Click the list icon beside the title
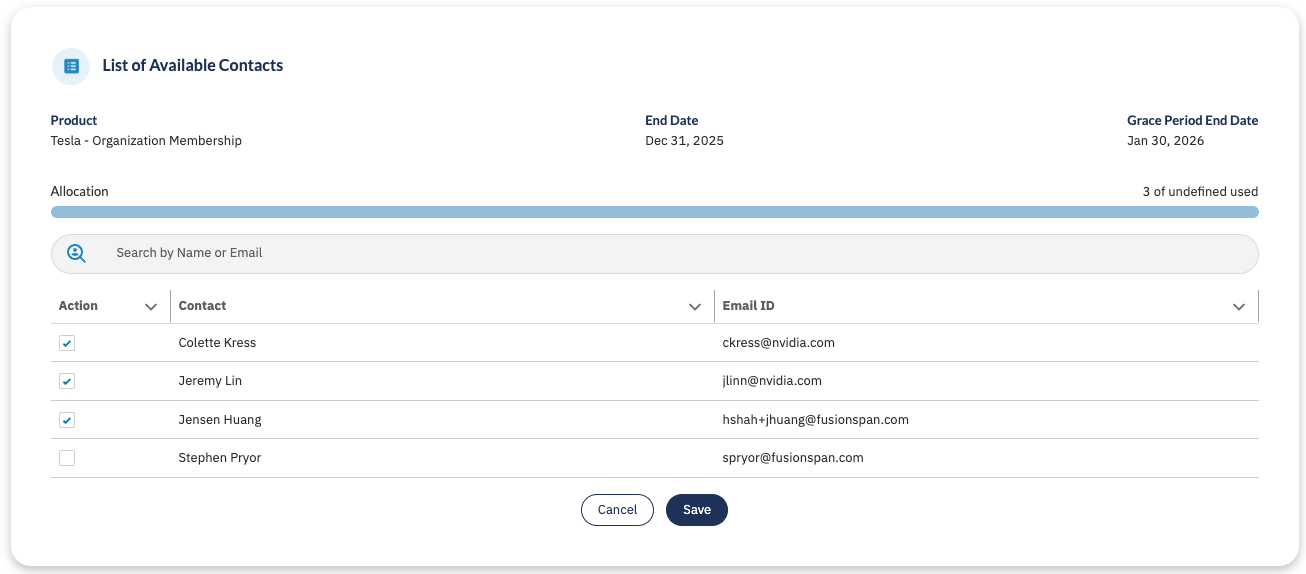Screen dimensions: 1306x574 coord(71,66)
